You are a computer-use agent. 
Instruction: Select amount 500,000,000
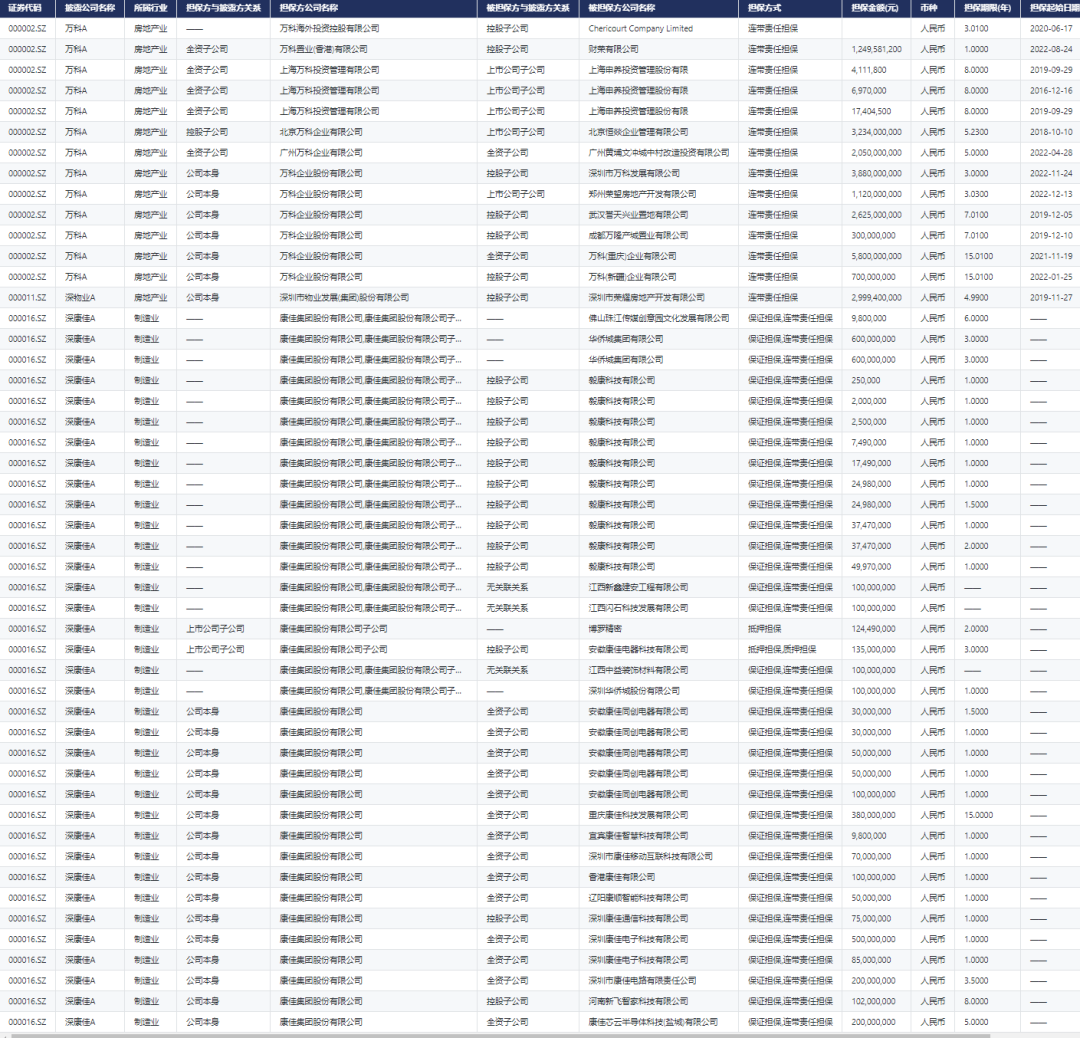tap(873, 939)
